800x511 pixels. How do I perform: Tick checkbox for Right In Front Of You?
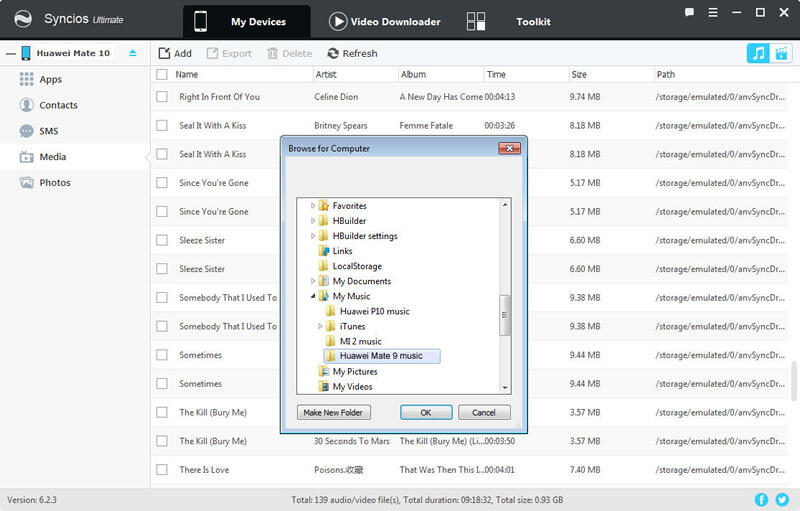pyautogui.click(x=162, y=97)
